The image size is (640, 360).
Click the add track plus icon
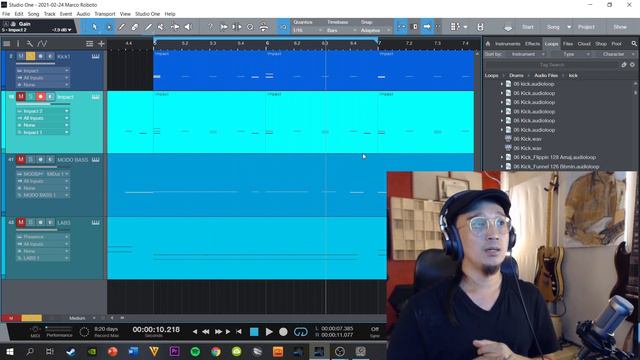pos(101,44)
